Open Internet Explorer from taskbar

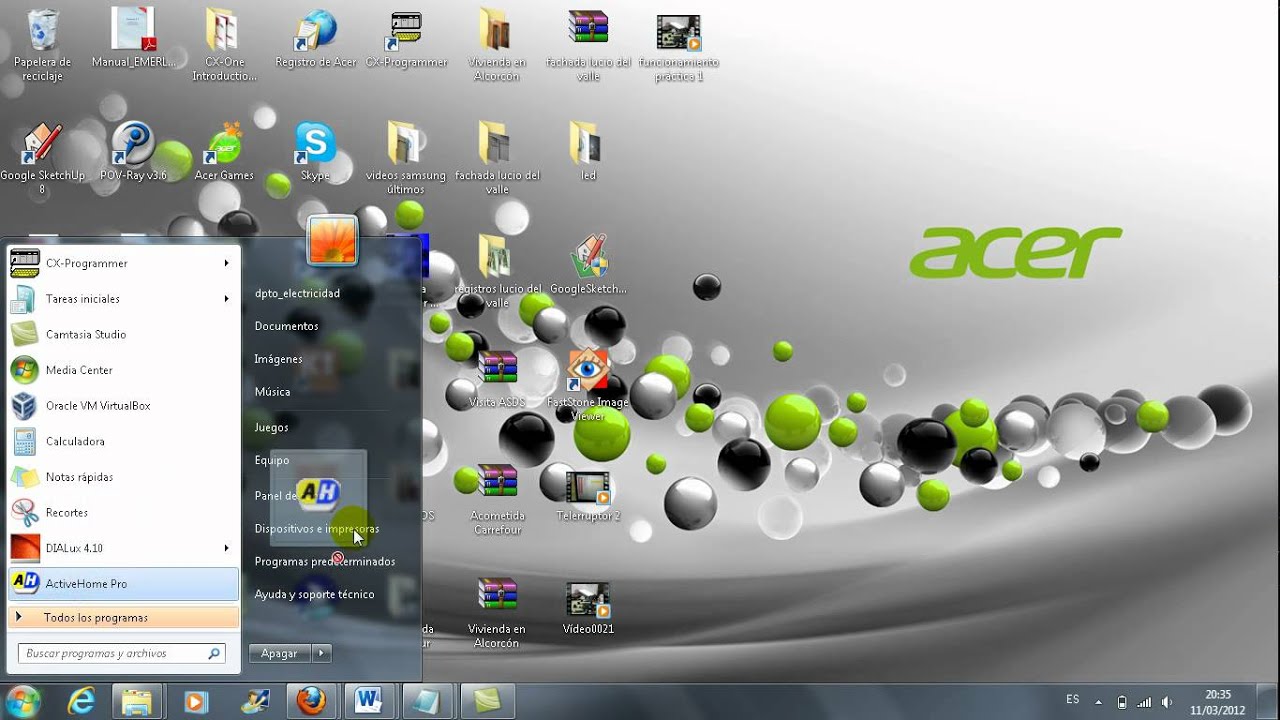click(x=81, y=702)
